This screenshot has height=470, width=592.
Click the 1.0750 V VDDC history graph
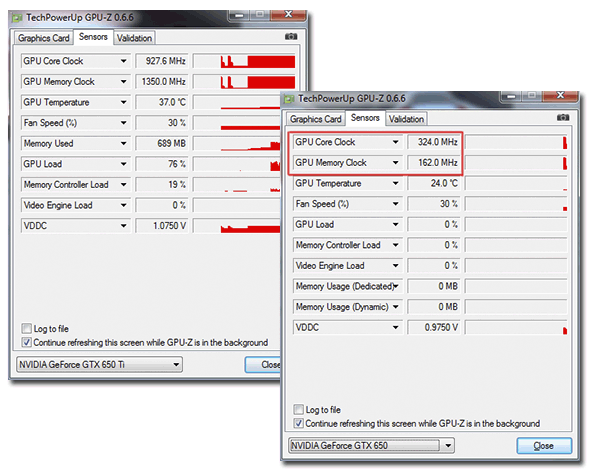pyautogui.click(x=237, y=226)
